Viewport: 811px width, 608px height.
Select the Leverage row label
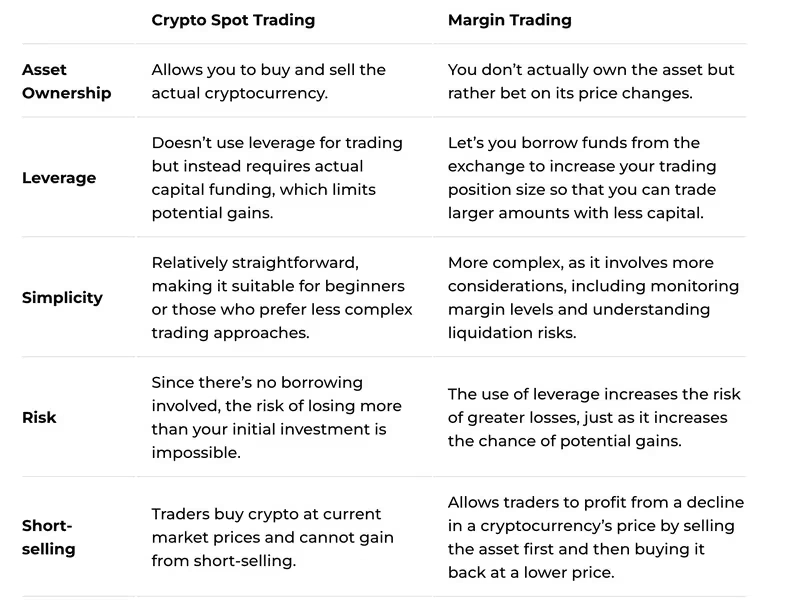tap(59, 178)
